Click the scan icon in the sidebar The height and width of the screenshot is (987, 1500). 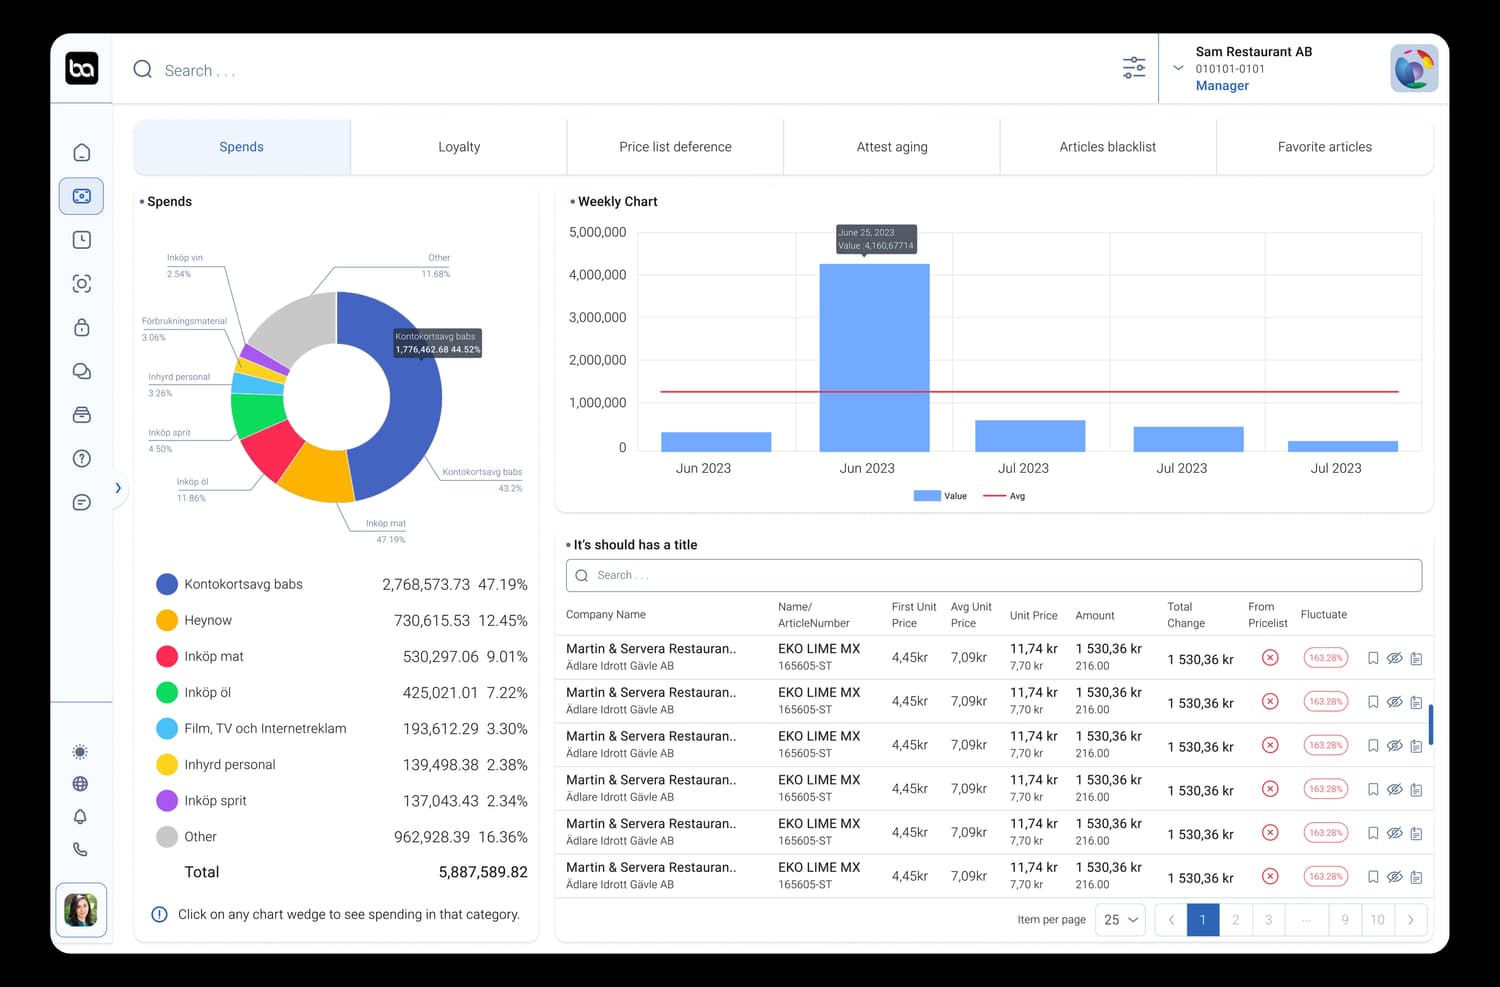tap(81, 283)
